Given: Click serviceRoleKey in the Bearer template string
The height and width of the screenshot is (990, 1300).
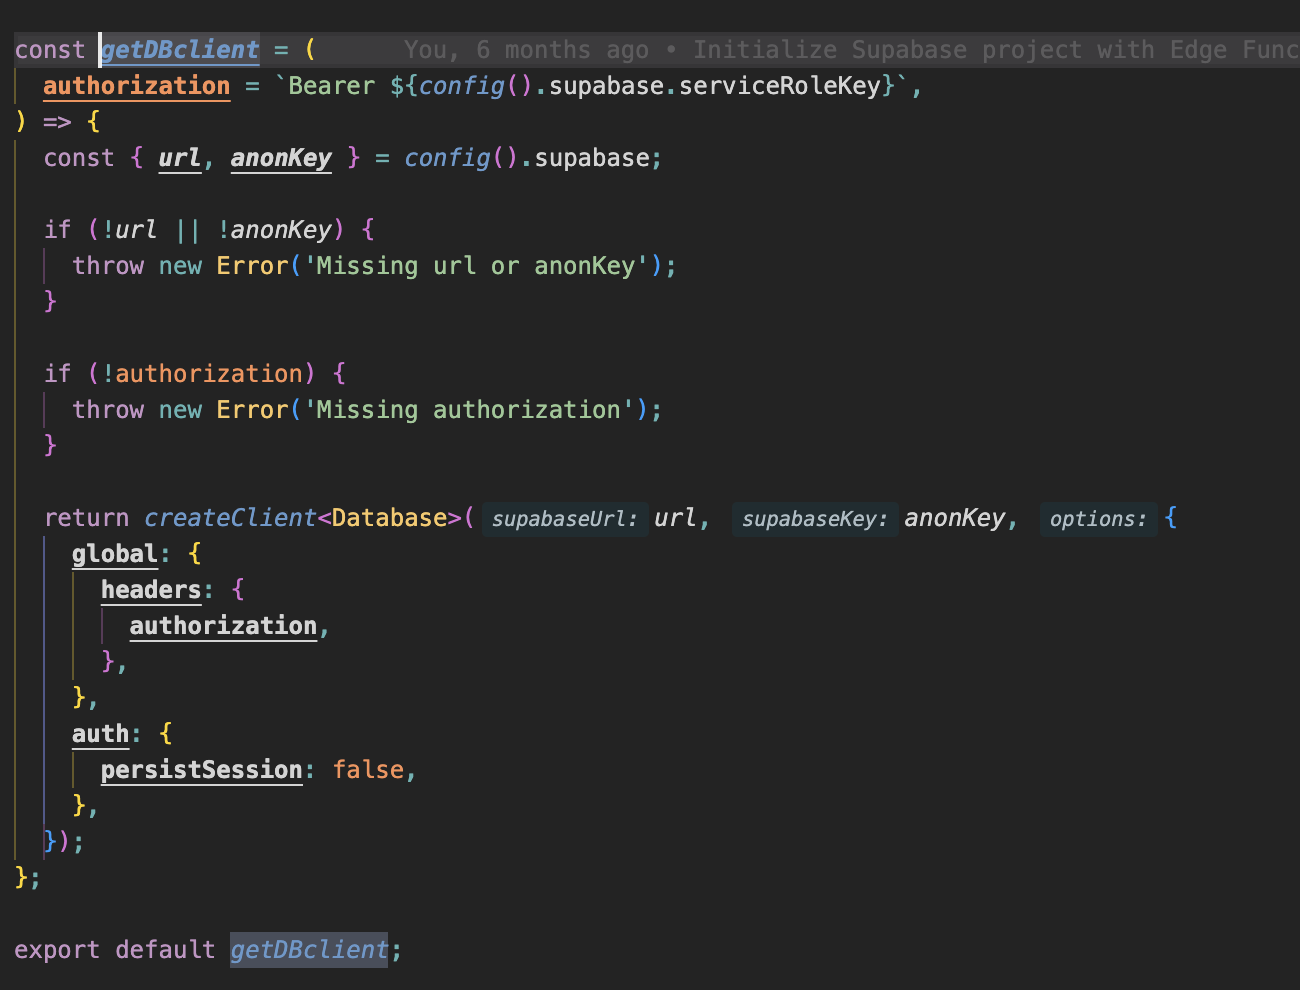Looking at the screenshot, I should click(x=780, y=86).
